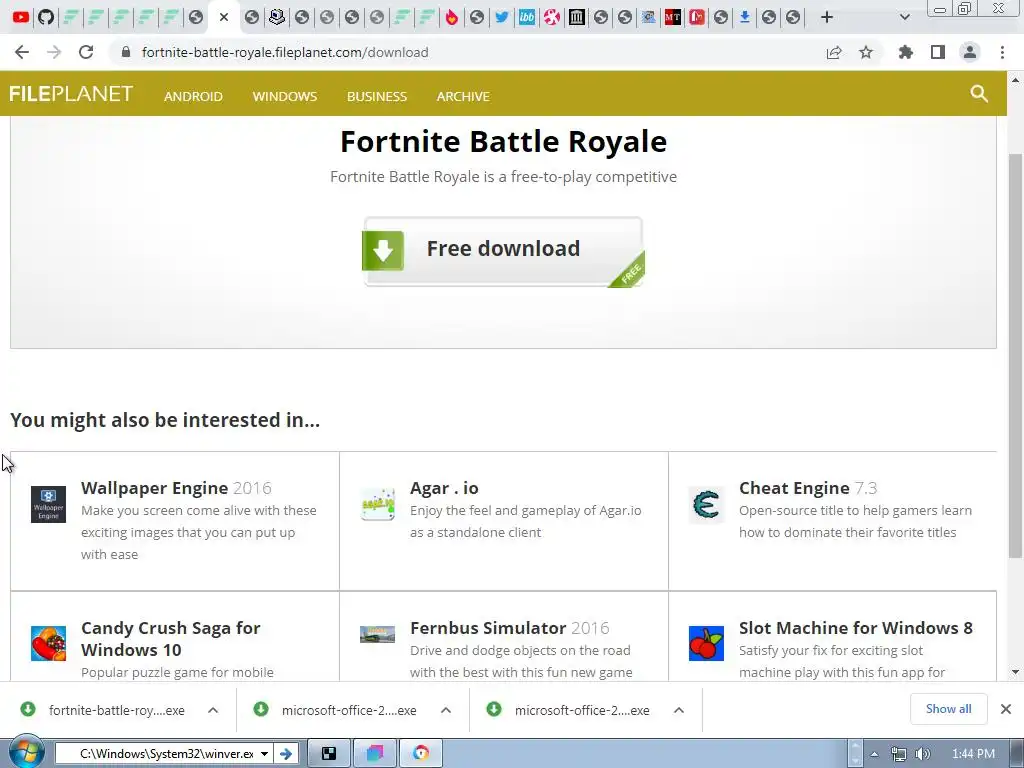Image resolution: width=1024 pixels, height=768 pixels.
Task: Open the ANDROID menu item
Action: pos(193,97)
